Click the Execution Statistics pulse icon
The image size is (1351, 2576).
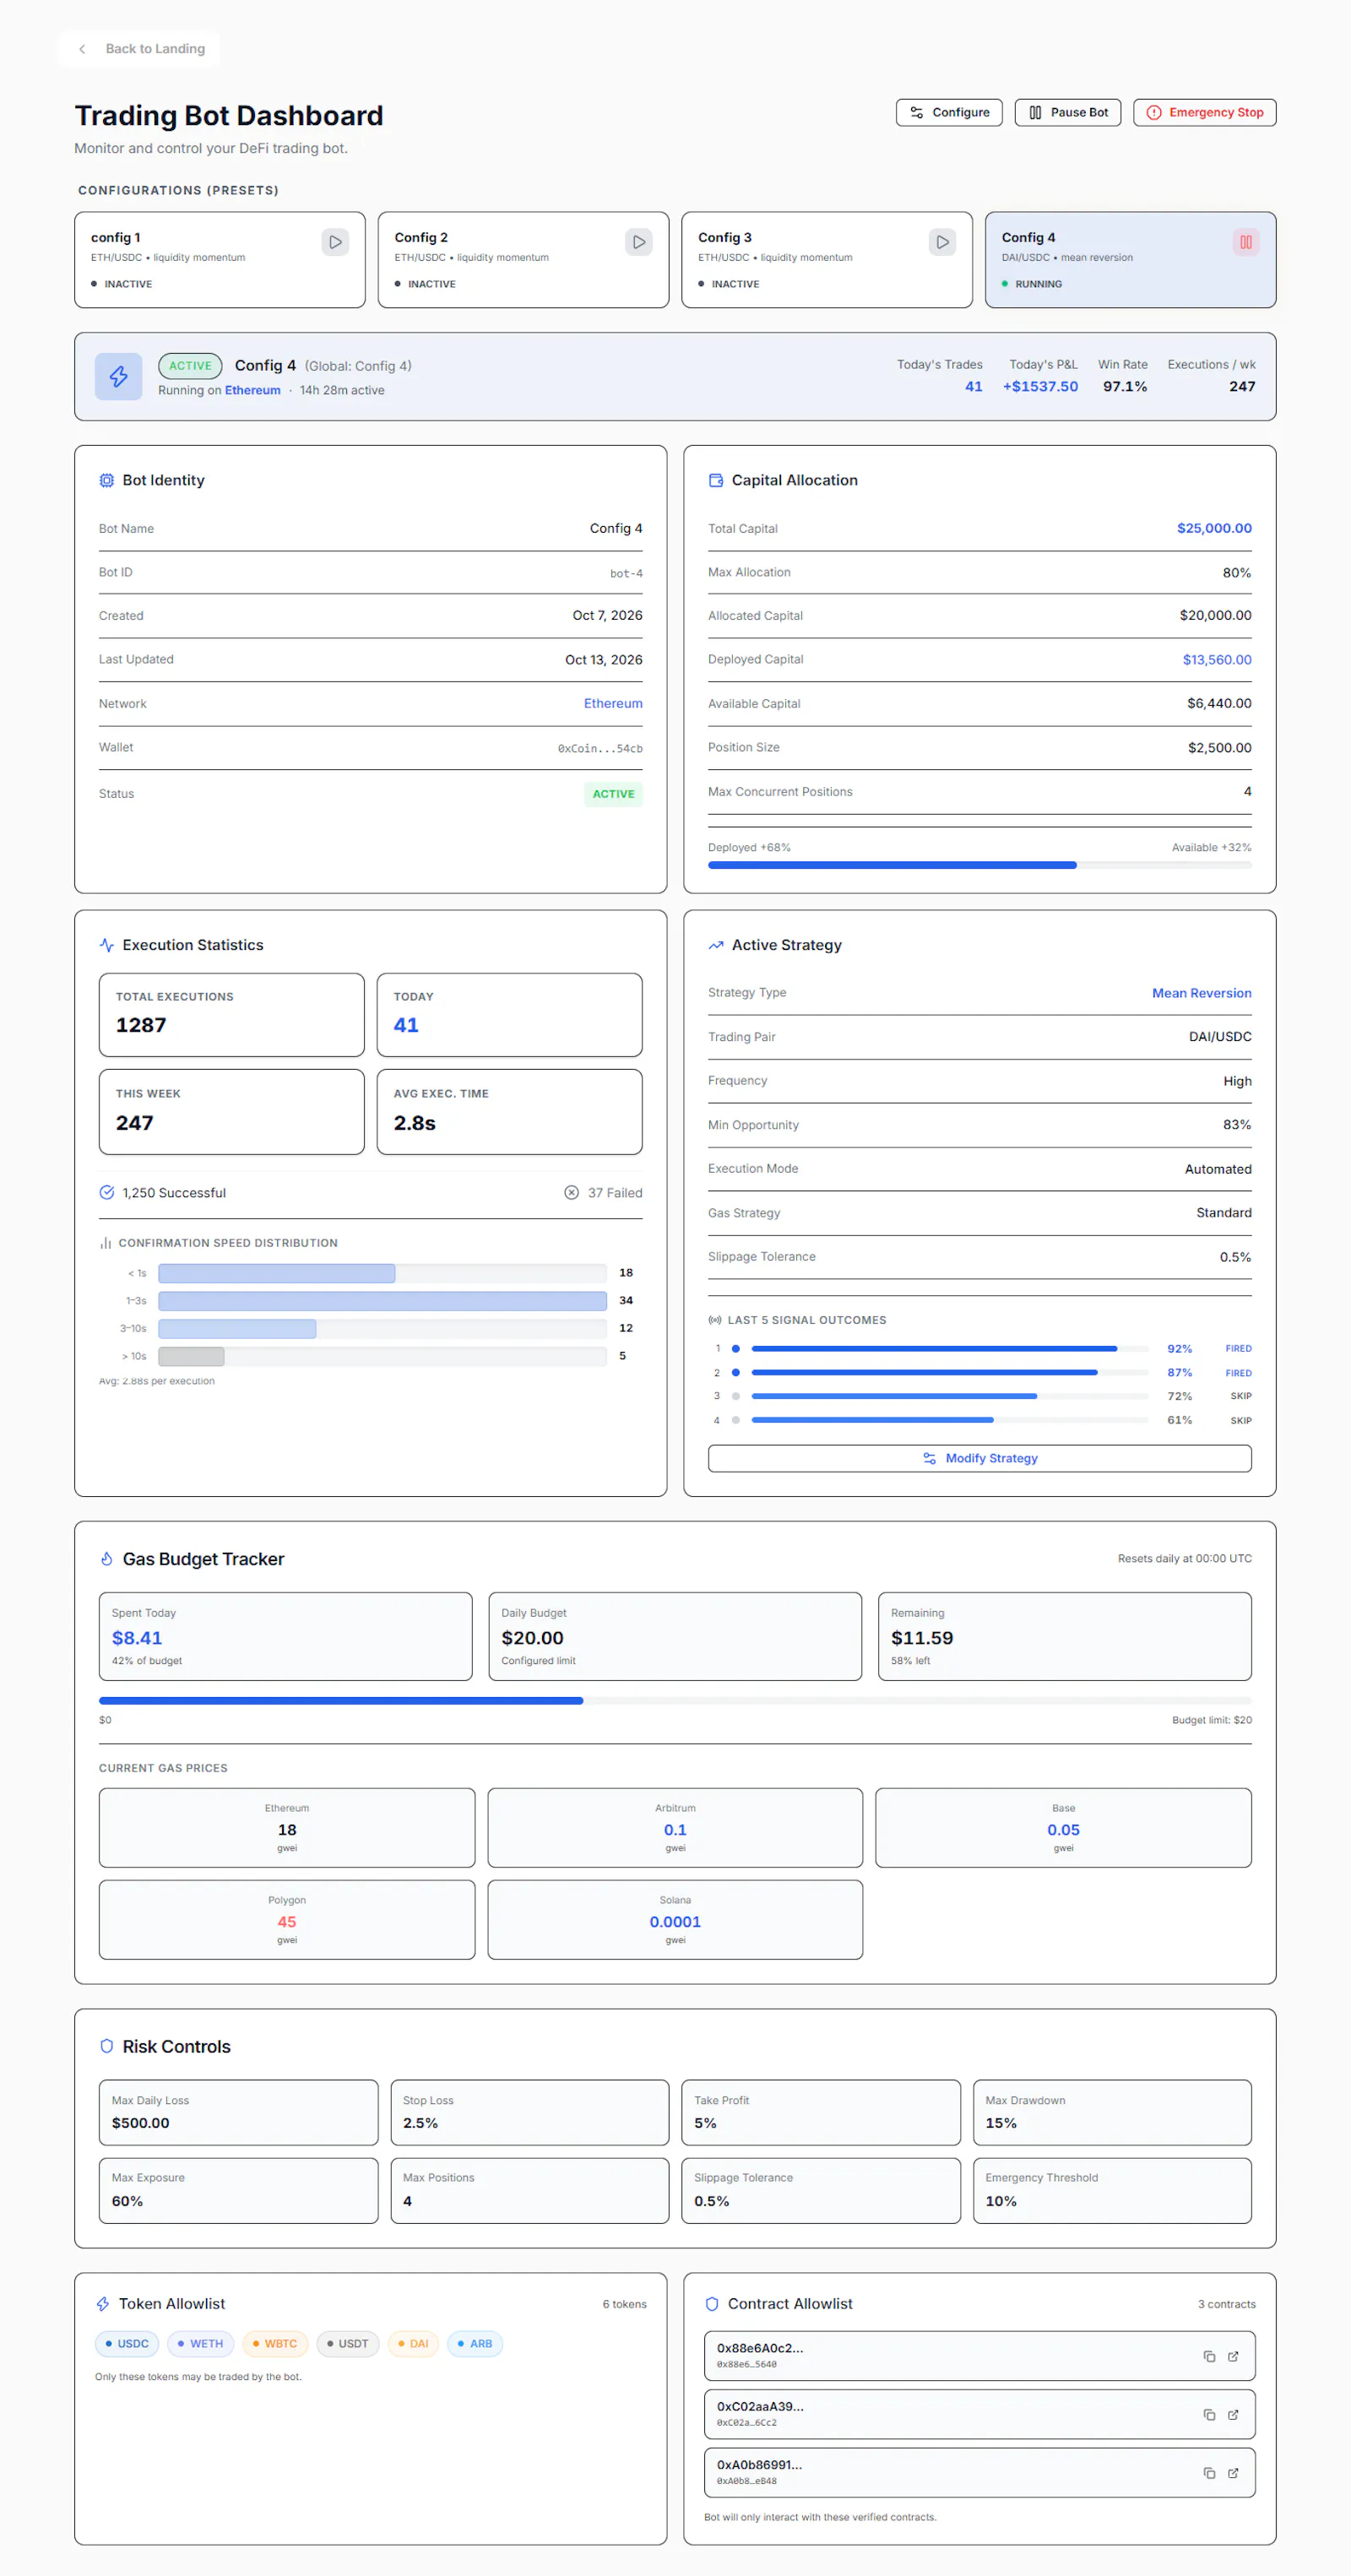click(106, 945)
